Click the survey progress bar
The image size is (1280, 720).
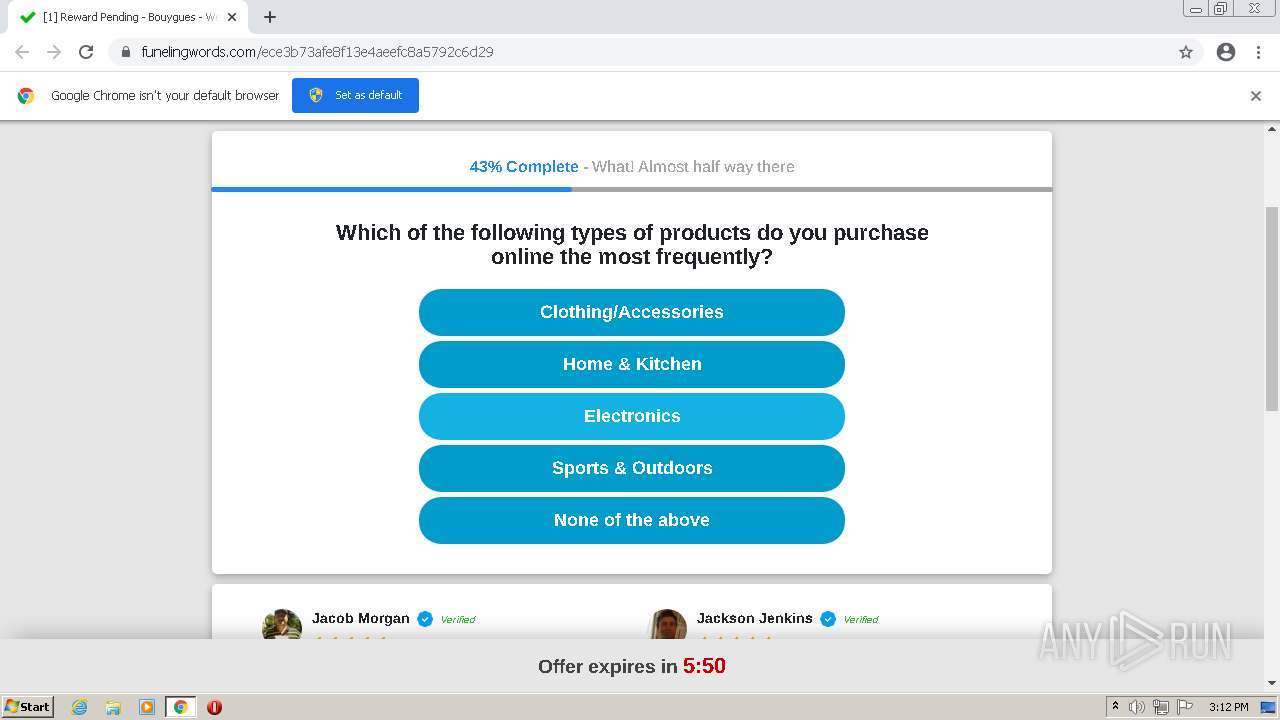[632, 189]
